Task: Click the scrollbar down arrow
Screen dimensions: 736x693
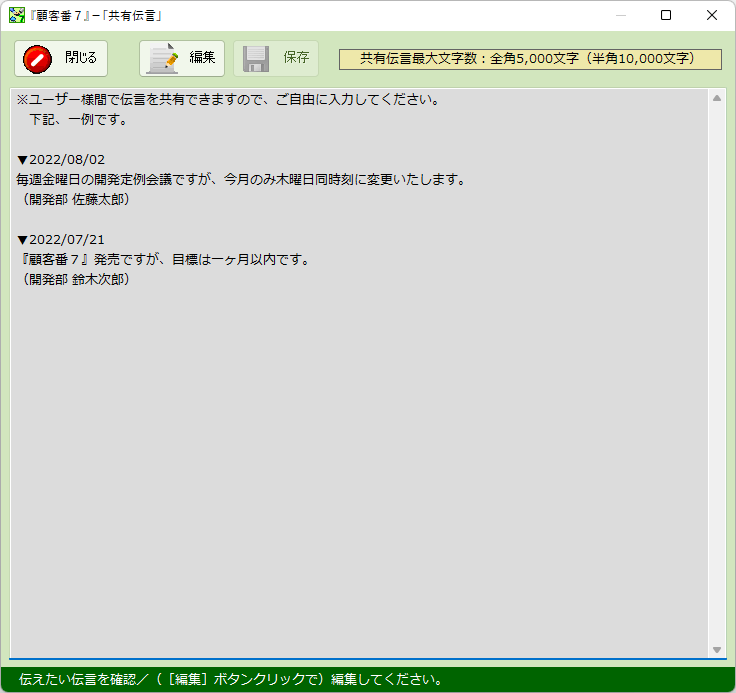Action: pyautogui.click(x=717, y=650)
